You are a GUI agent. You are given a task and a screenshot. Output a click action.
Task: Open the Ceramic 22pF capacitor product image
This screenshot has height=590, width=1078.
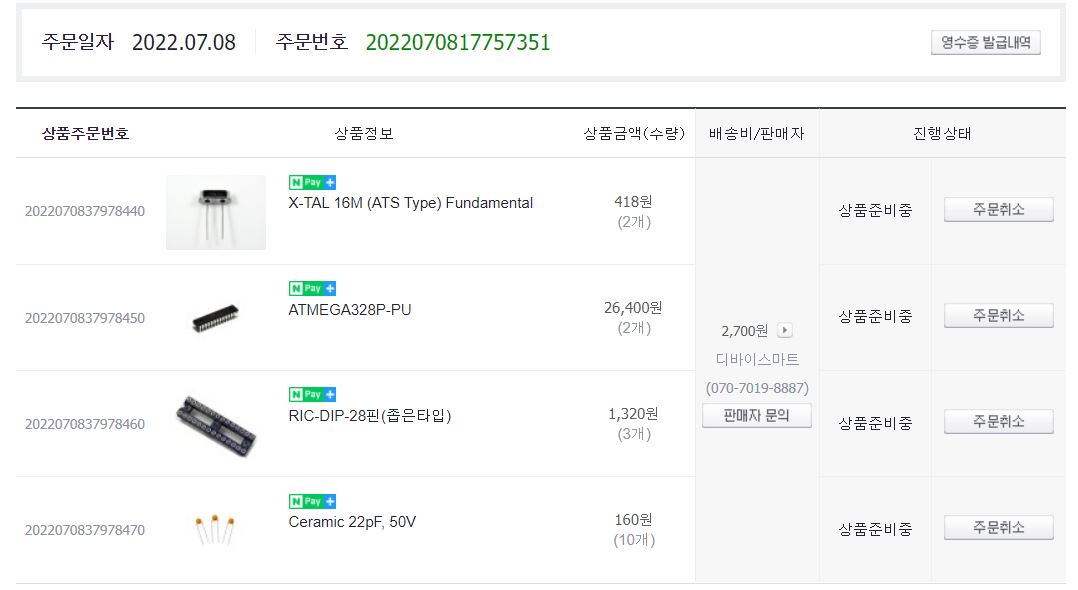click(x=215, y=529)
